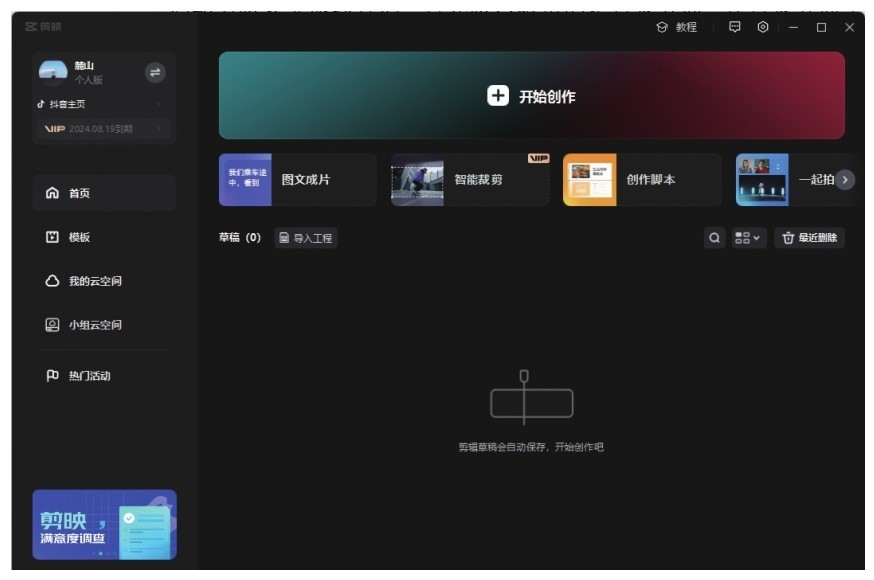Open the 模板 templates tab

[x=104, y=237]
